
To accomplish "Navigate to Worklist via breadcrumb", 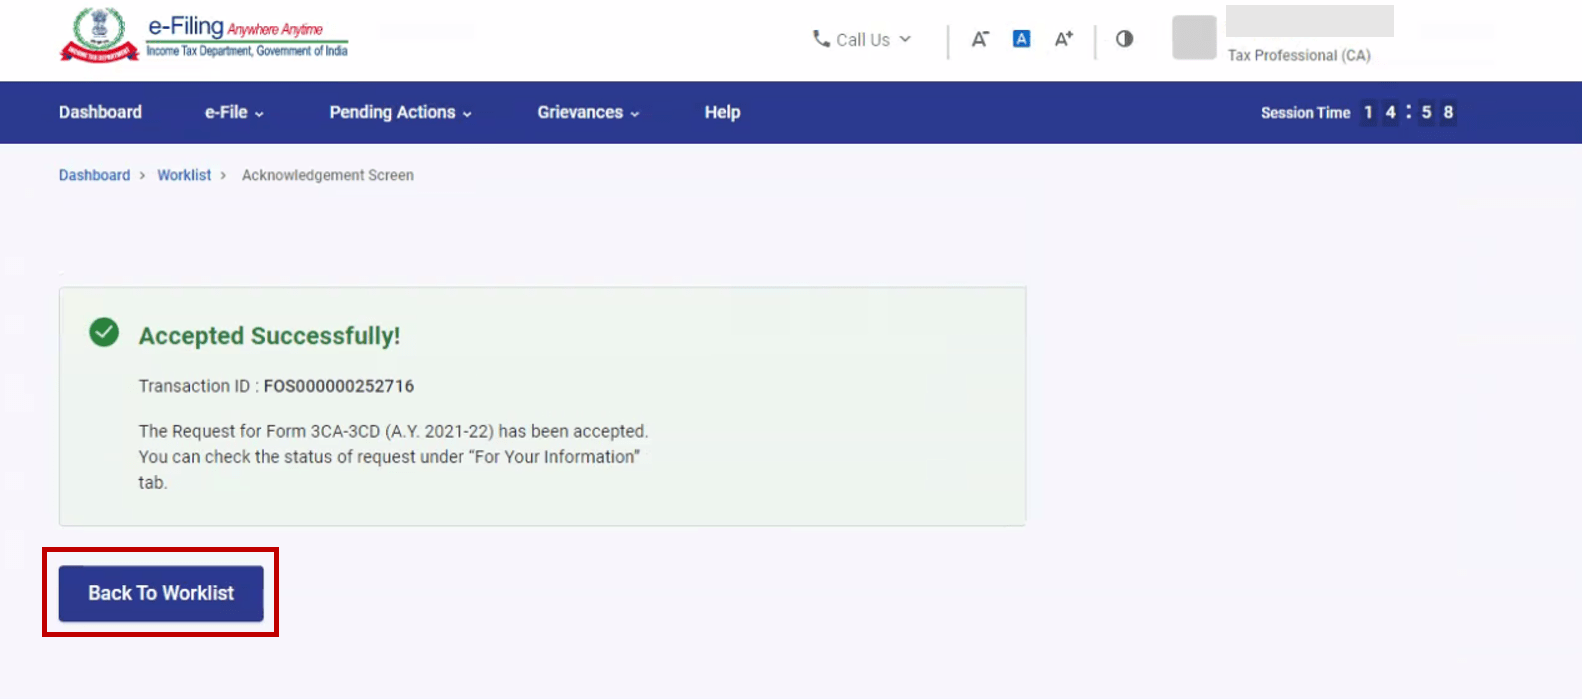I will (x=184, y=175).
